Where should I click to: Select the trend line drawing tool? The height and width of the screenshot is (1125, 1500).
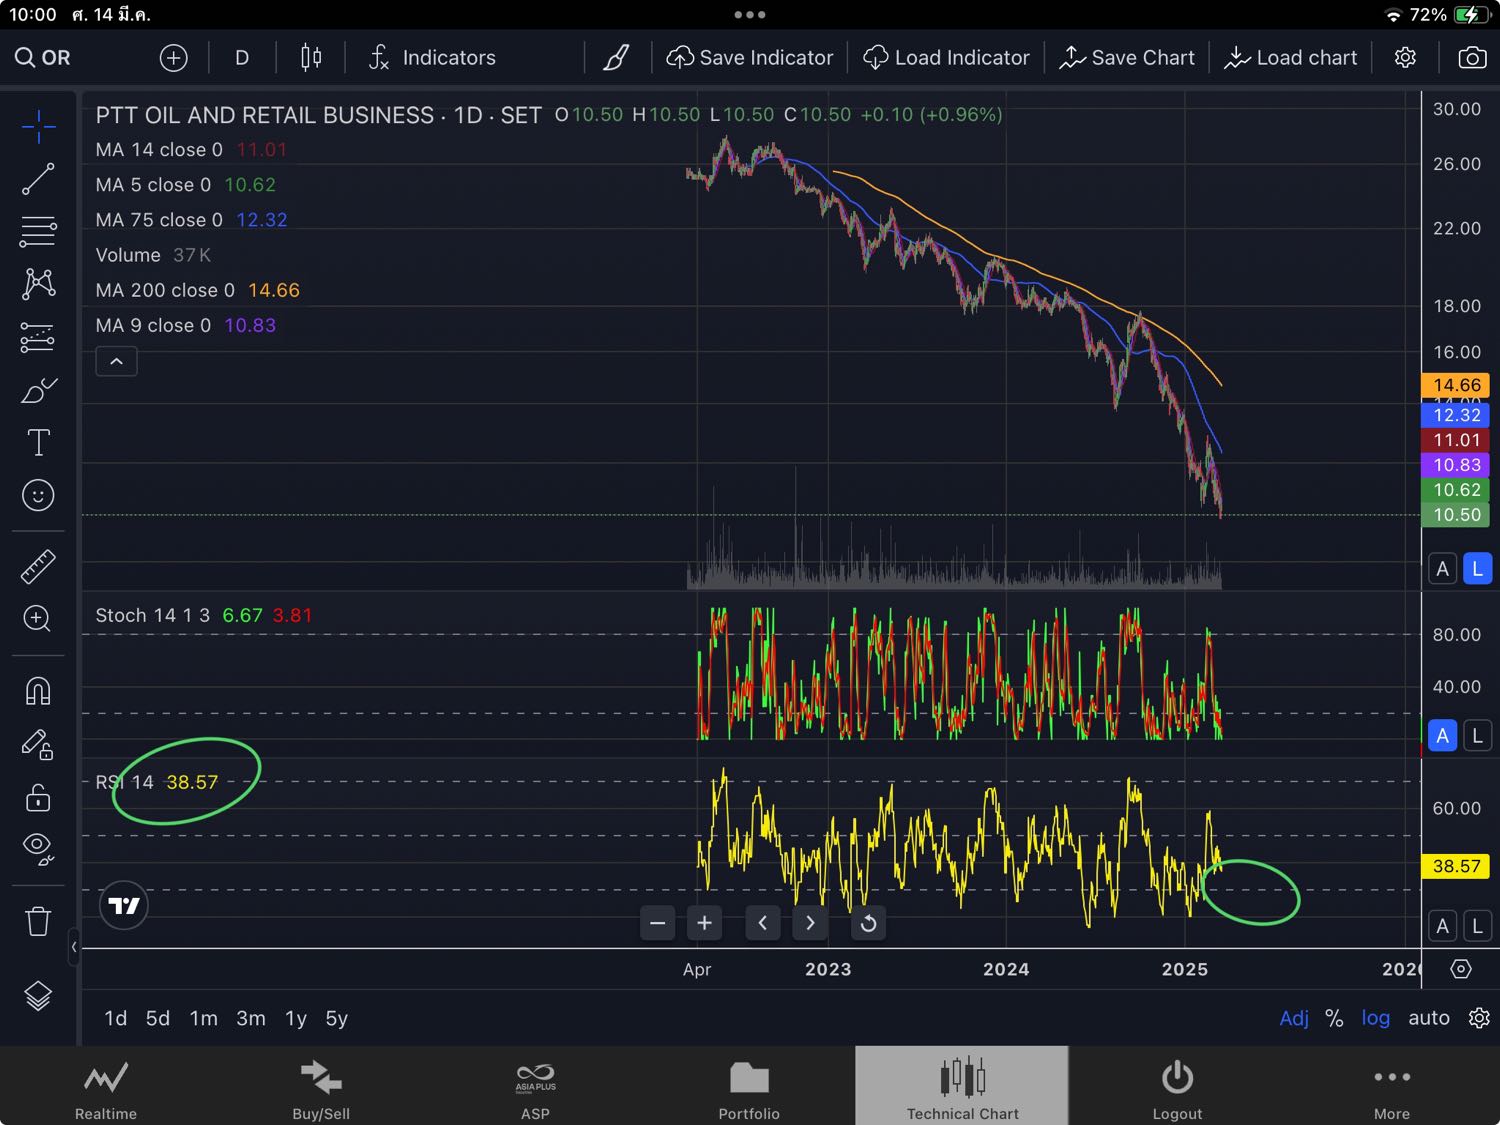click(x=38, y=180)
